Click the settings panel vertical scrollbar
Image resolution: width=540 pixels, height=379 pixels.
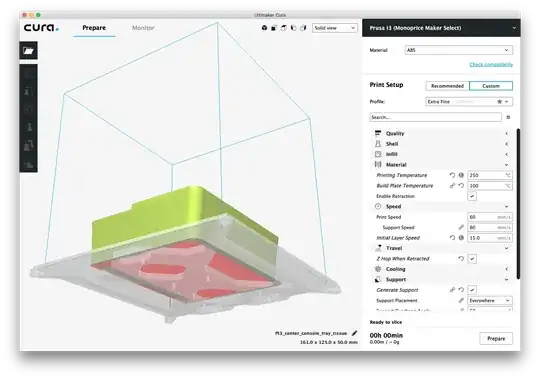518,203
